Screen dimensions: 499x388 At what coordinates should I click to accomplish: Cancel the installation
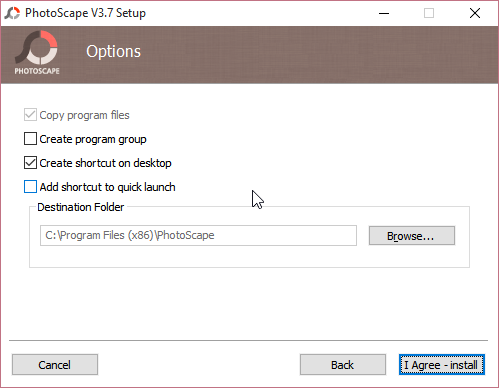click(x=55, y=365)
